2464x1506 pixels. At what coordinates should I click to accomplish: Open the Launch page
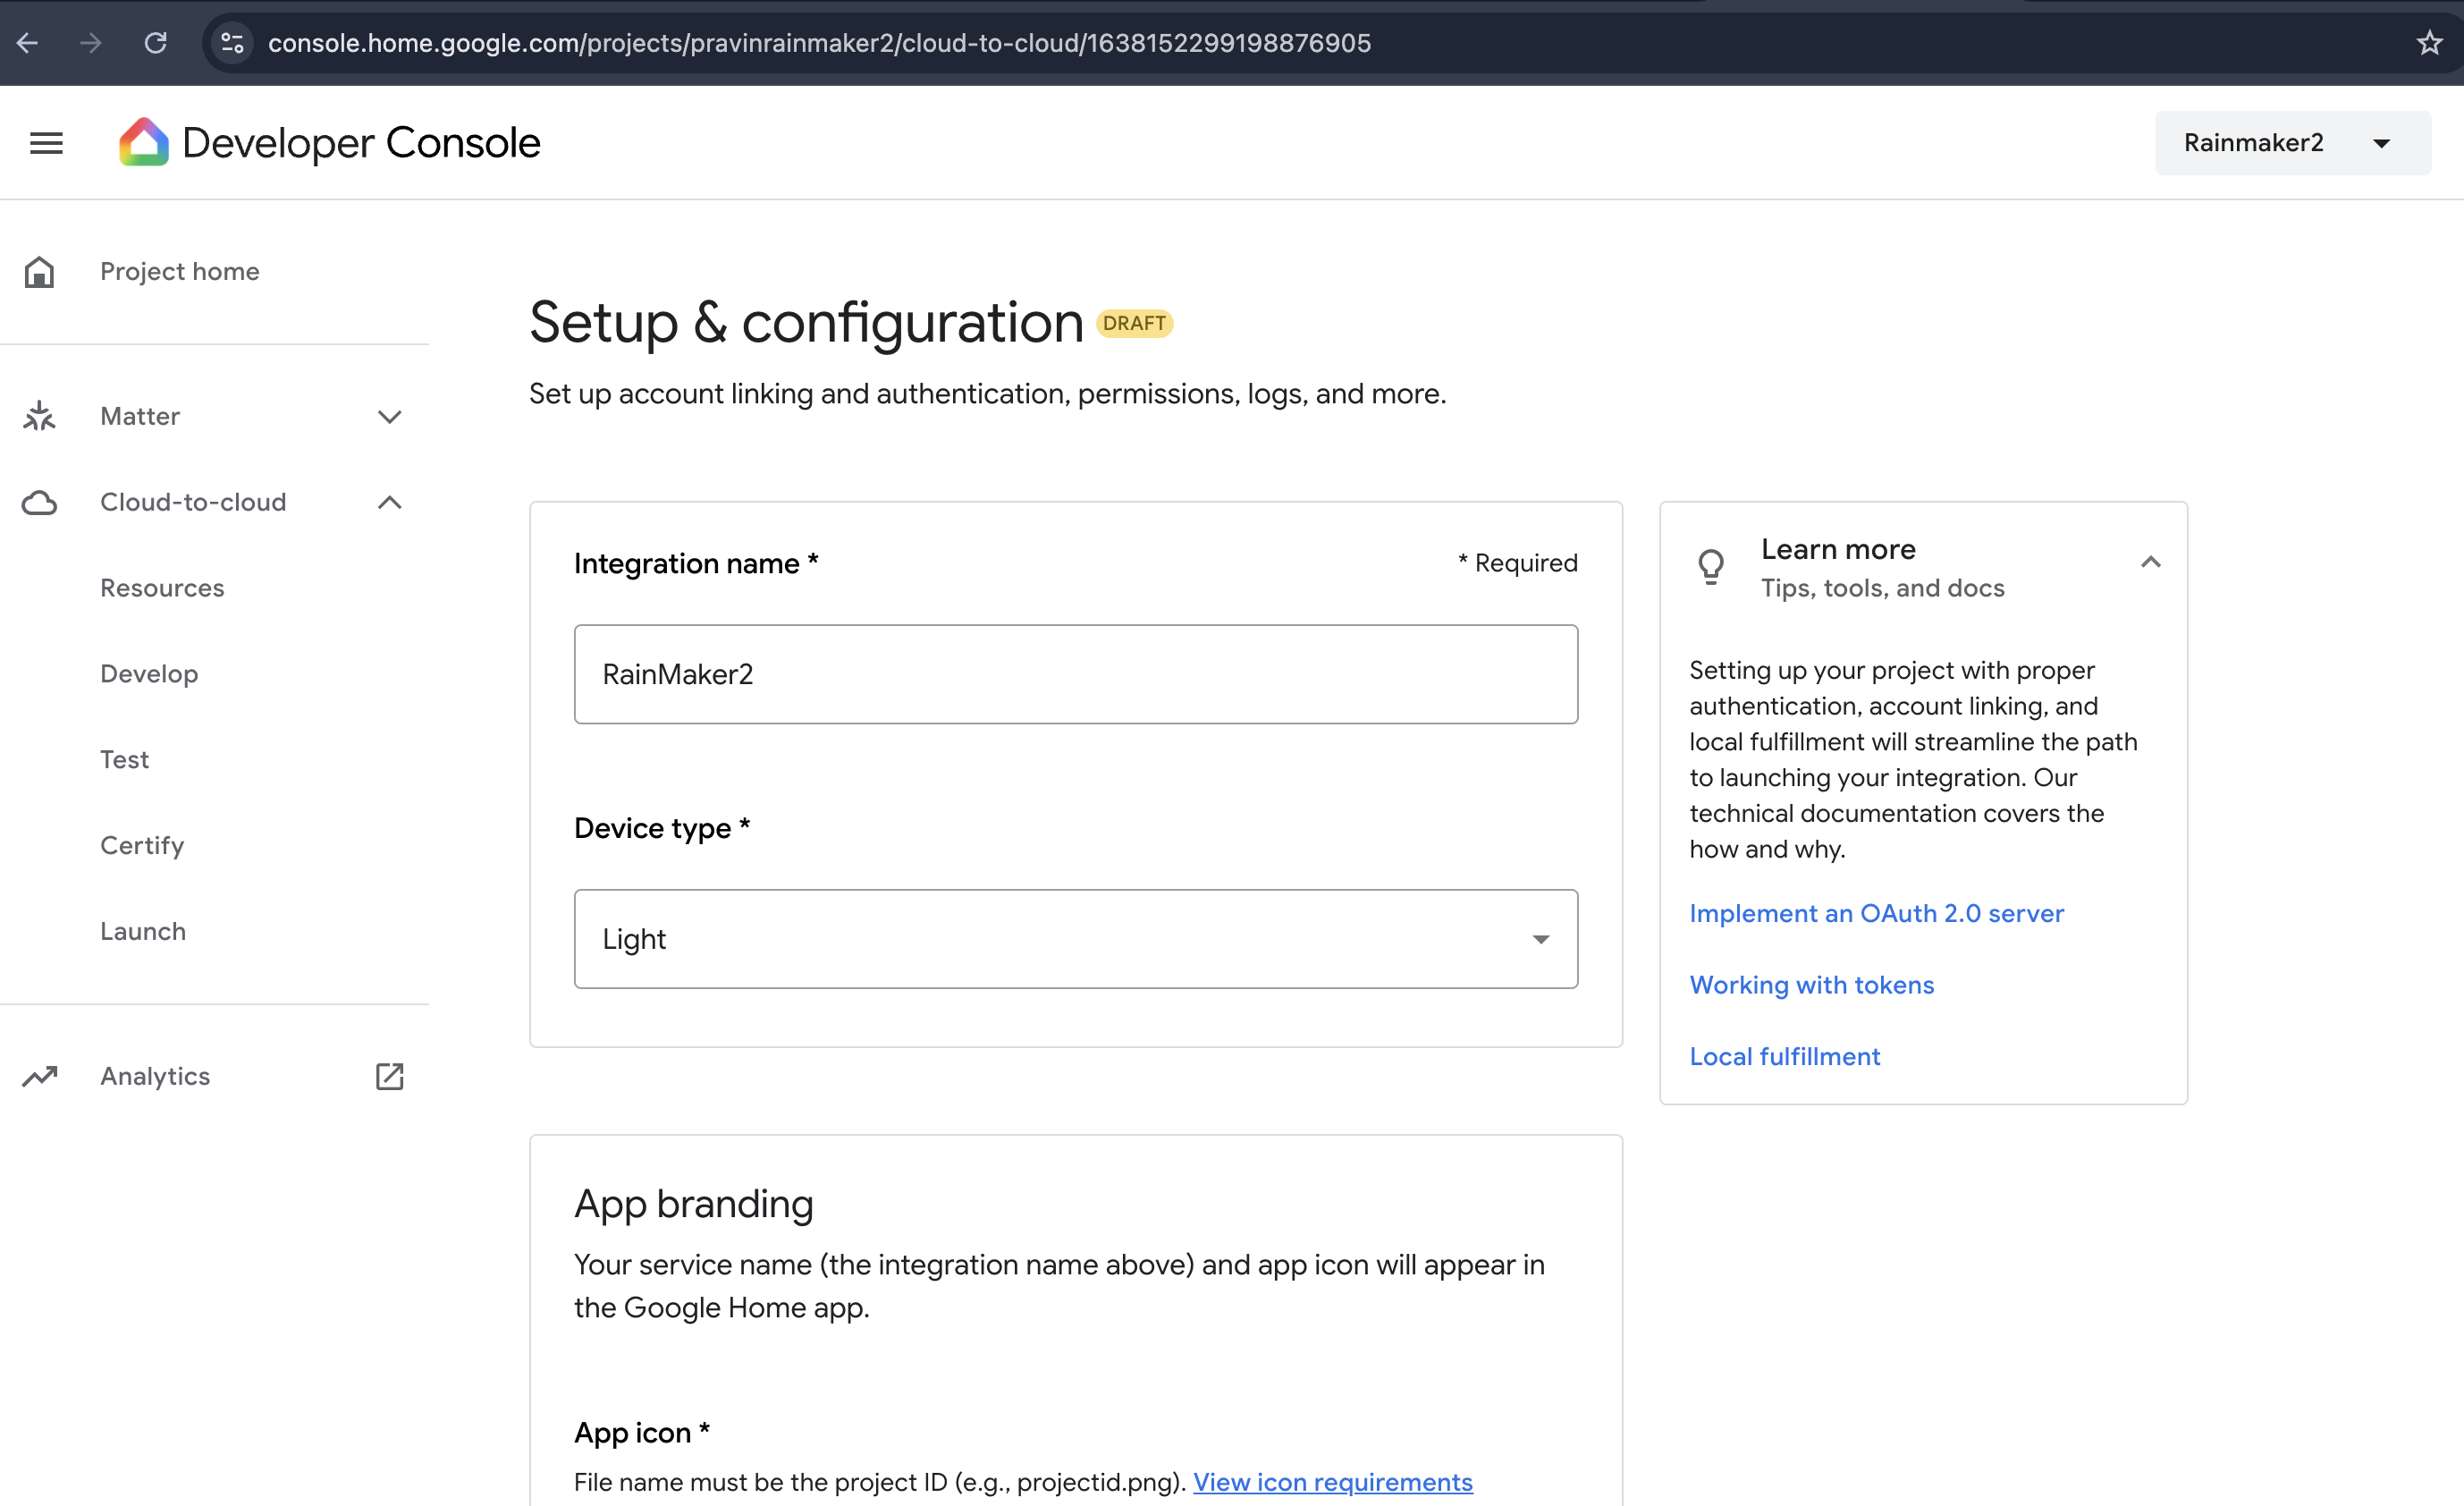143,931
